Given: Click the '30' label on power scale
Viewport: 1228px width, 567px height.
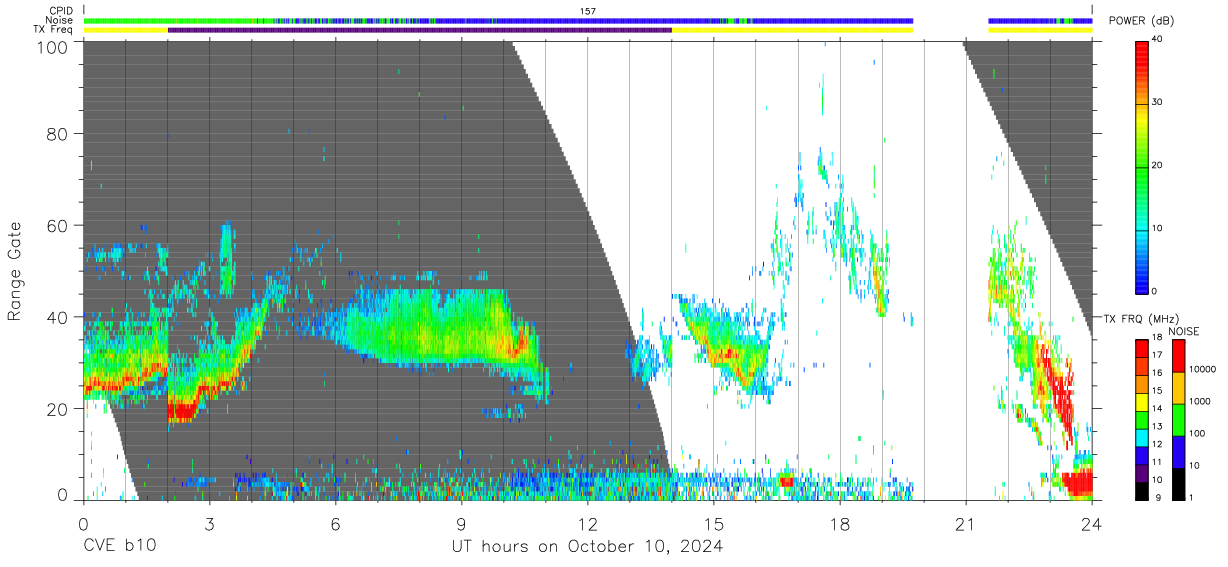Looking at the screenshot, I should 1159,102.
